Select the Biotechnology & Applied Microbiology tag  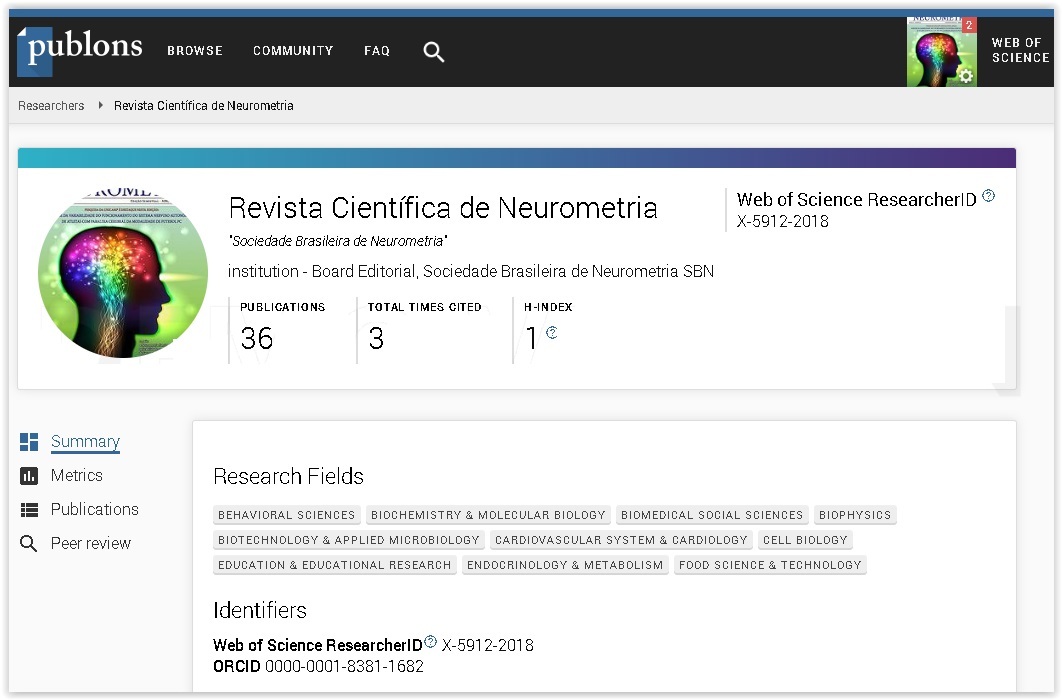pos(349,540)
